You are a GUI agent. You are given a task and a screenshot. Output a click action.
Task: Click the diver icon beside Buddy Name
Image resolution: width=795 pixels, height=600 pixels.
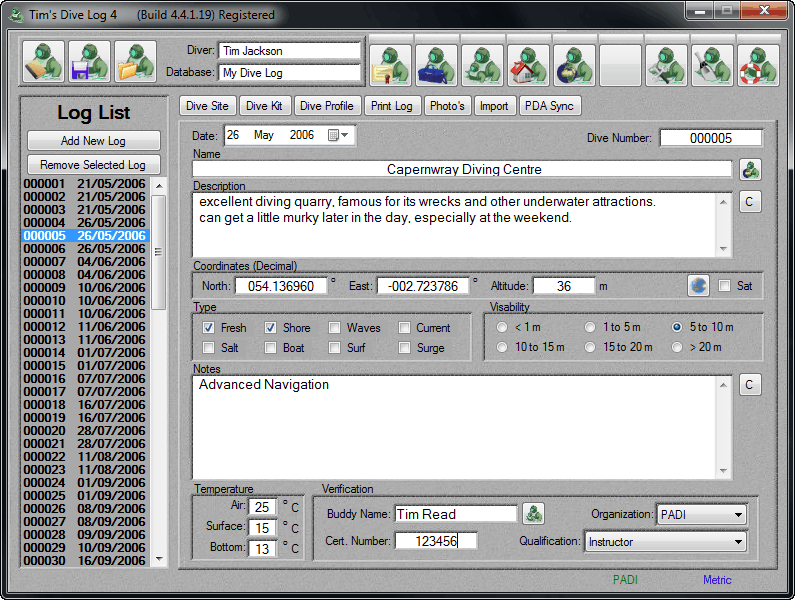coord(534,514)
